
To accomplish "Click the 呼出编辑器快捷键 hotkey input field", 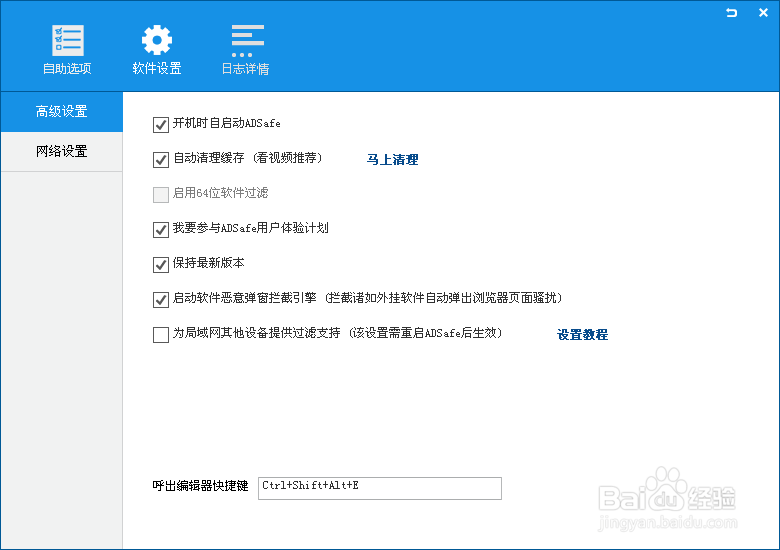I will [x=380, y=488].
